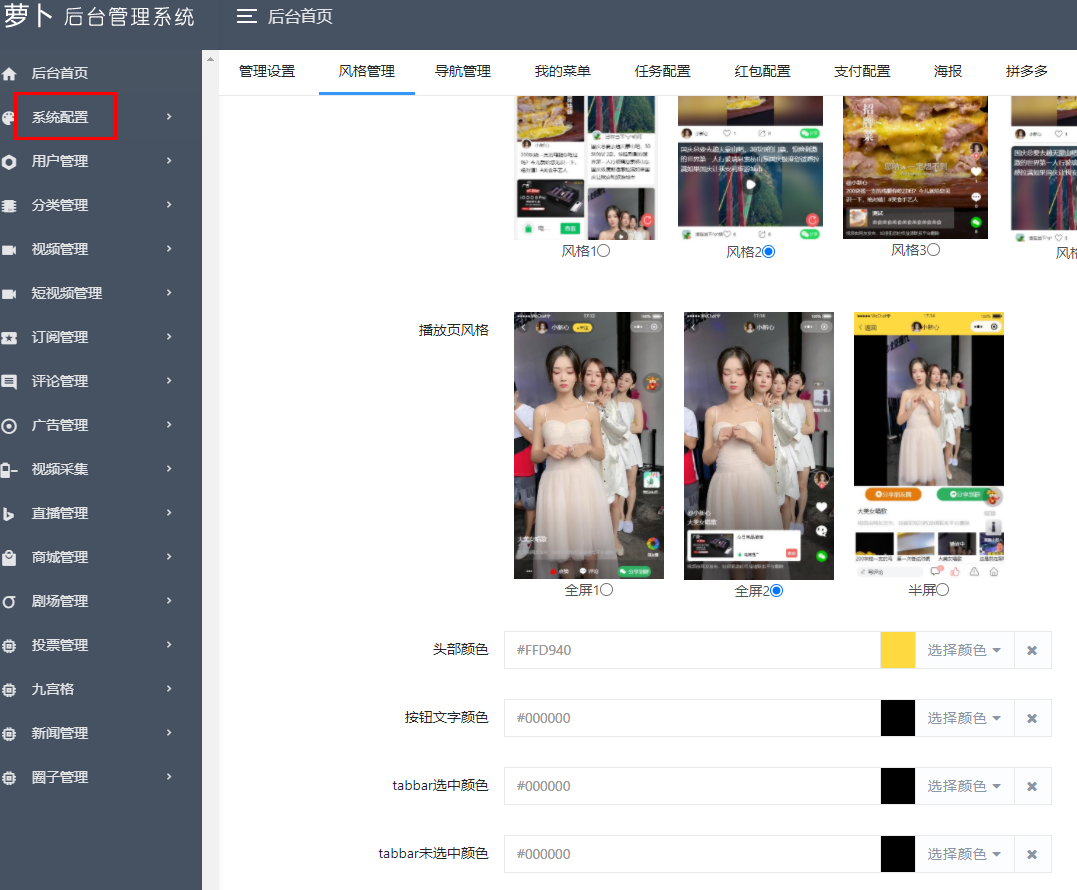Clear the tabbar未选中颜色 value with X
This screenshot has width=1077, height=890.
point(1032,854)
